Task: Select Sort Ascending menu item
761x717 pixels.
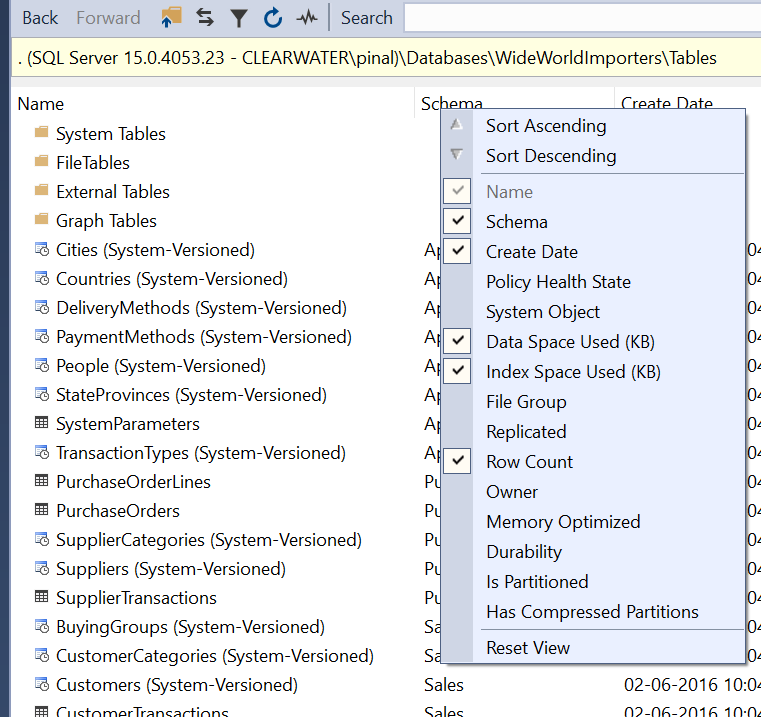Action: pos(546,126)
